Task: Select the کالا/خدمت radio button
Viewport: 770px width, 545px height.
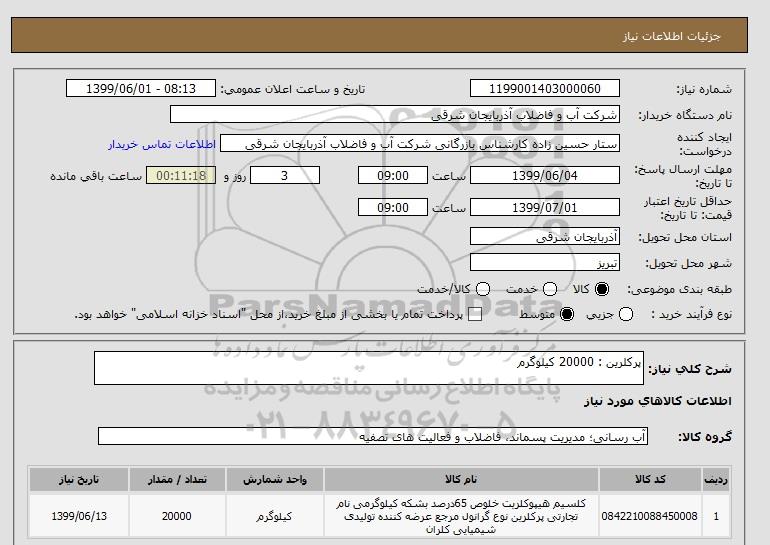Action: 483,289
